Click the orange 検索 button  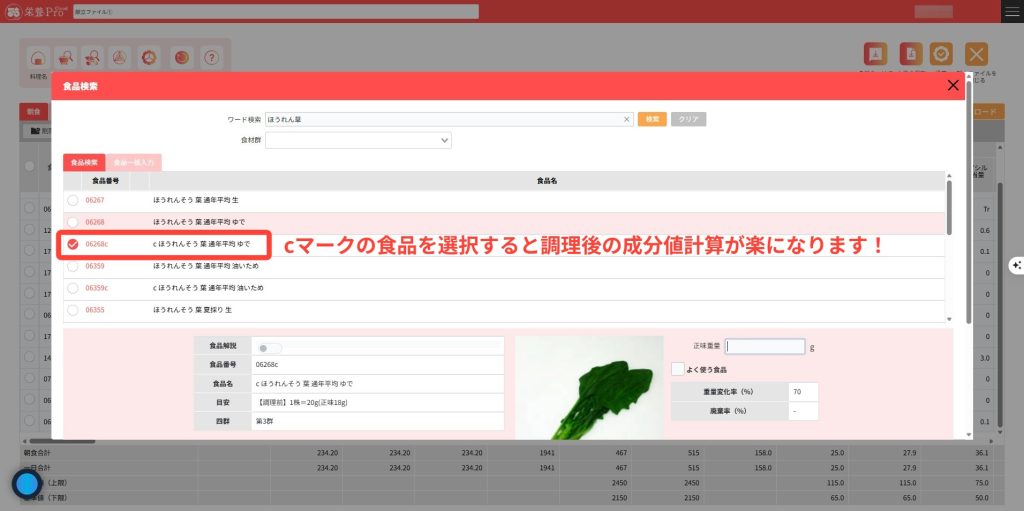(652, 119)
